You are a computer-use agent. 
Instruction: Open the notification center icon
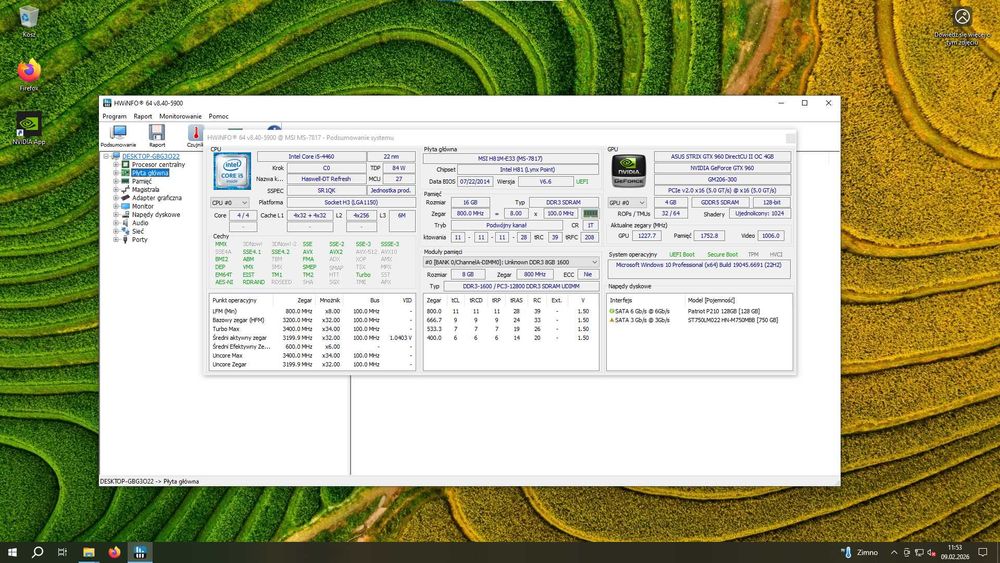(x=983, y=552)
